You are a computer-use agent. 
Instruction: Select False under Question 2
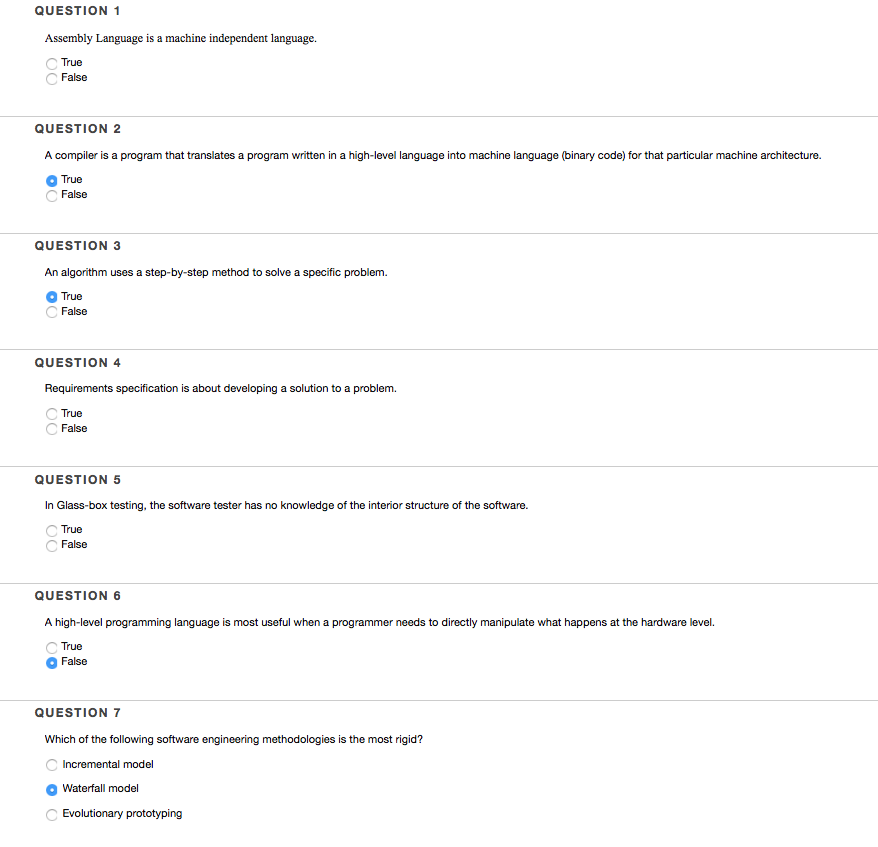[52, 195]
